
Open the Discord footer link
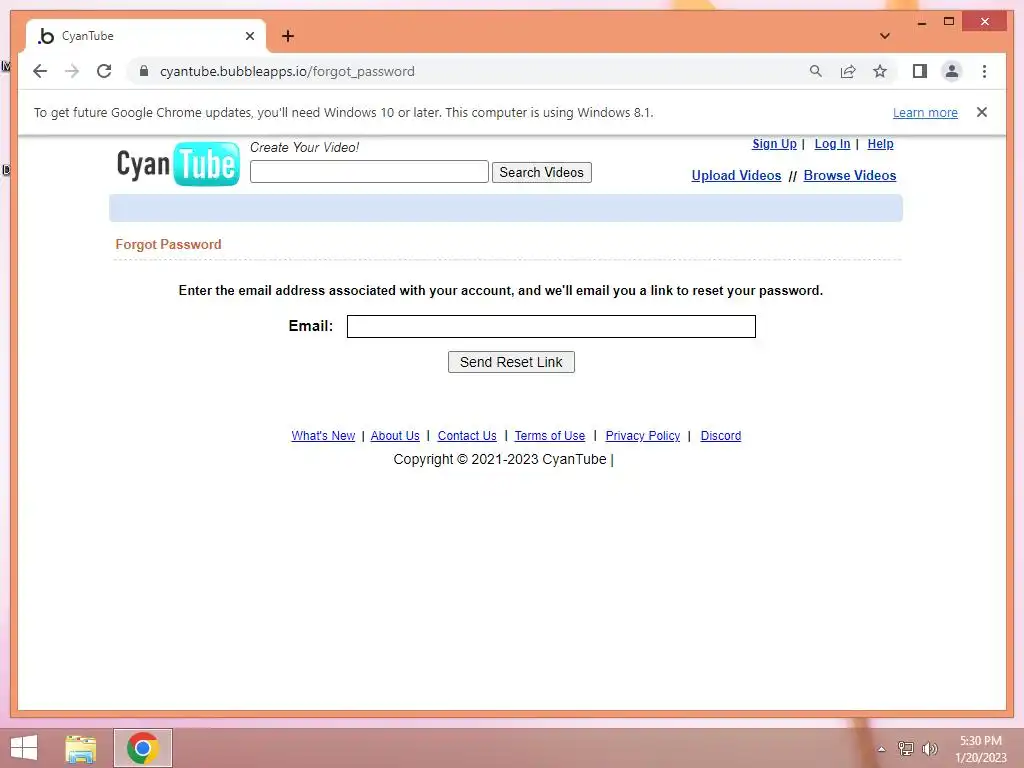721,436
